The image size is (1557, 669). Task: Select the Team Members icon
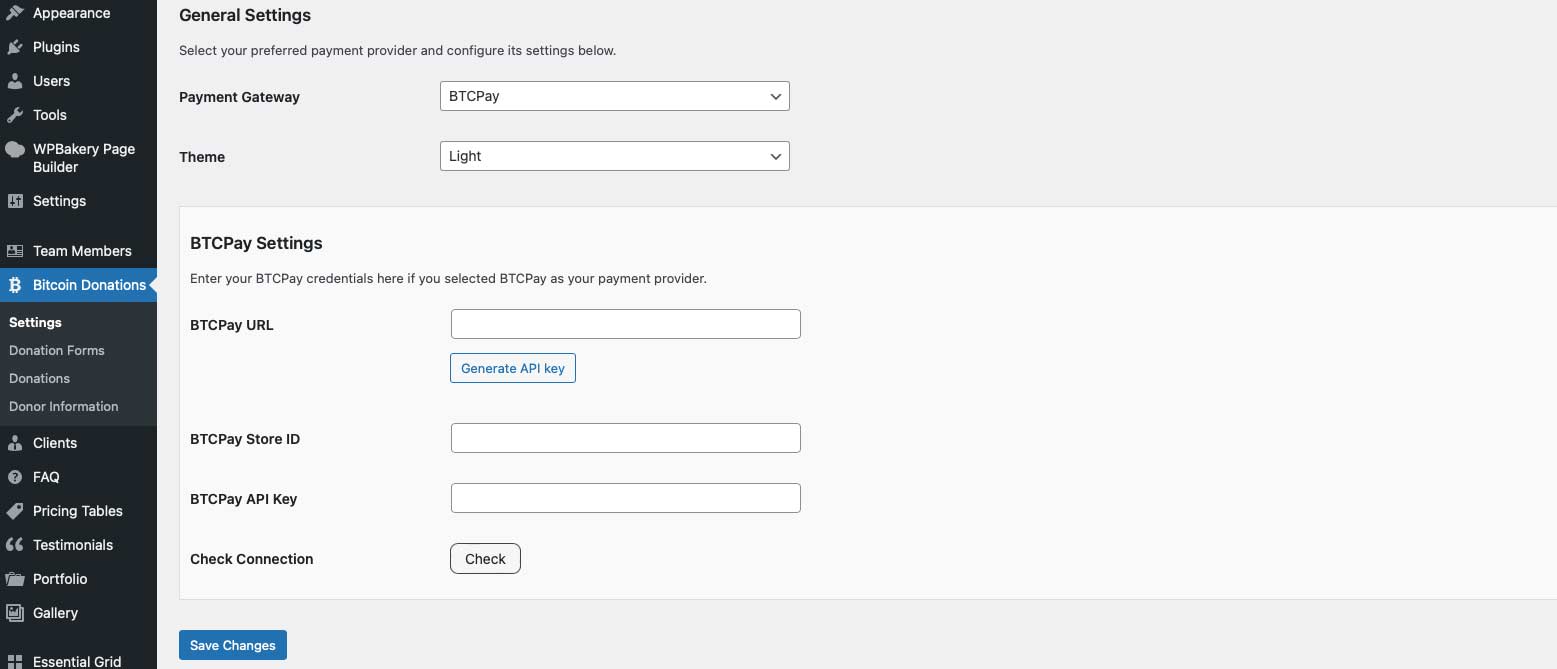tap(16, 250)
